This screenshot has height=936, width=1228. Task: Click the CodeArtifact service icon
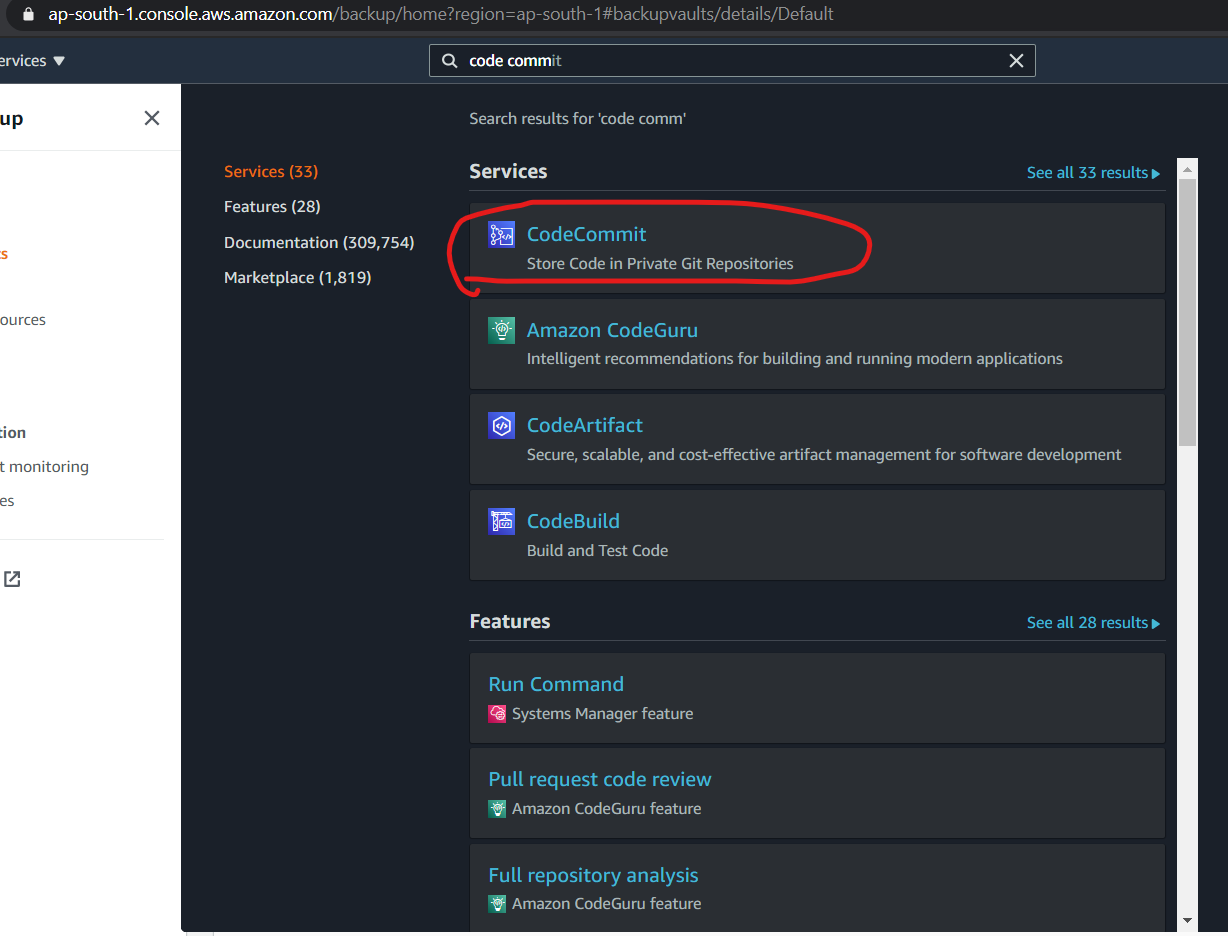tap(501, 426)
